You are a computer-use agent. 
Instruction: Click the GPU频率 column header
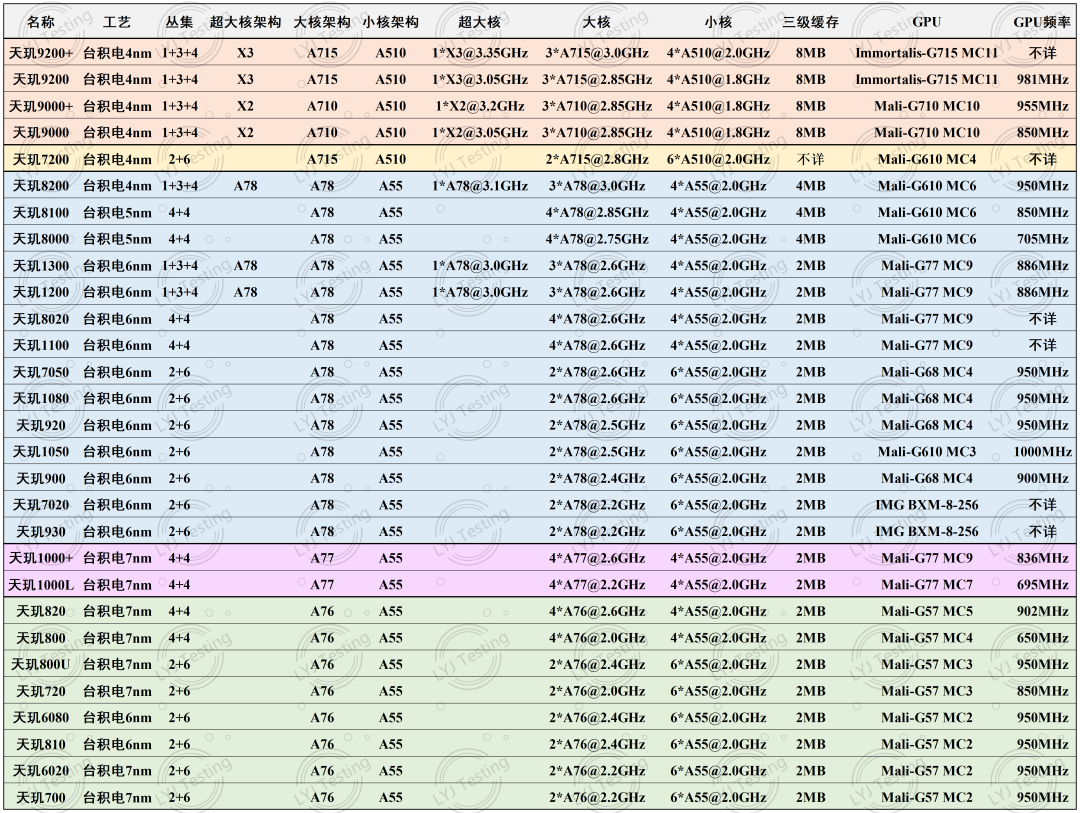pyautogui.click(x=1042, y=22)
